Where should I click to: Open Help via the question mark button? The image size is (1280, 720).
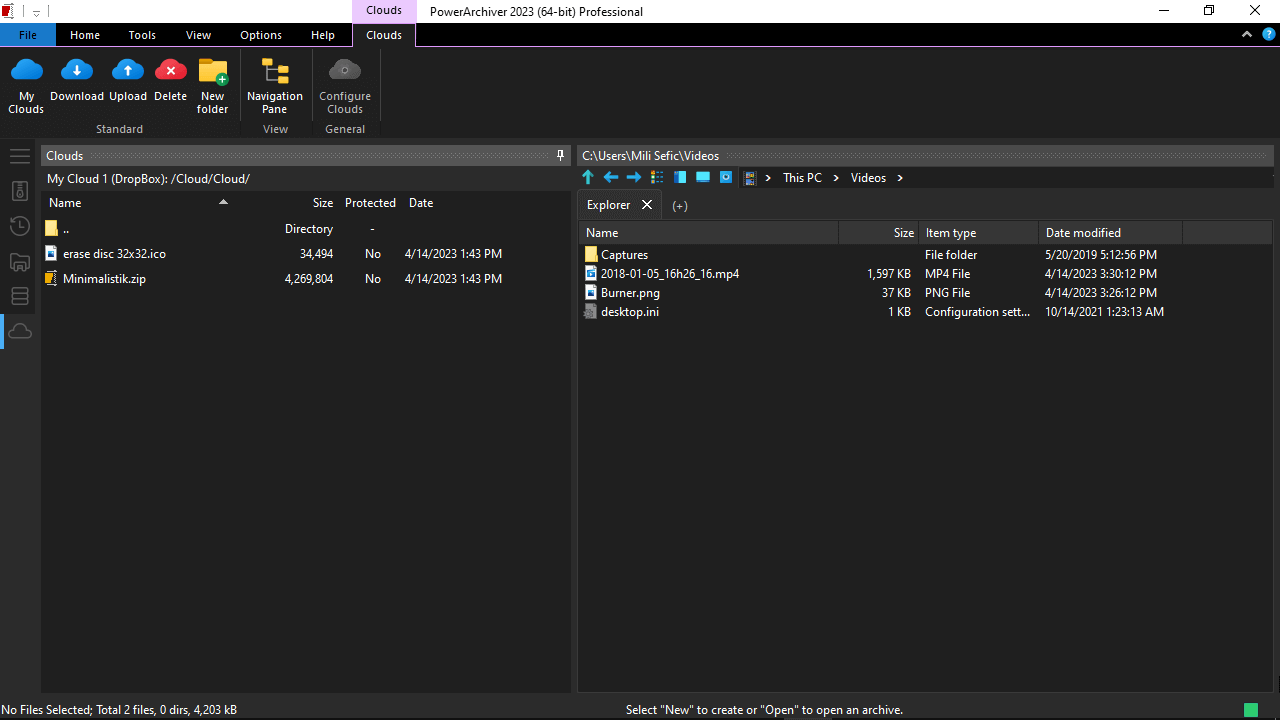tap(1269, 33)
